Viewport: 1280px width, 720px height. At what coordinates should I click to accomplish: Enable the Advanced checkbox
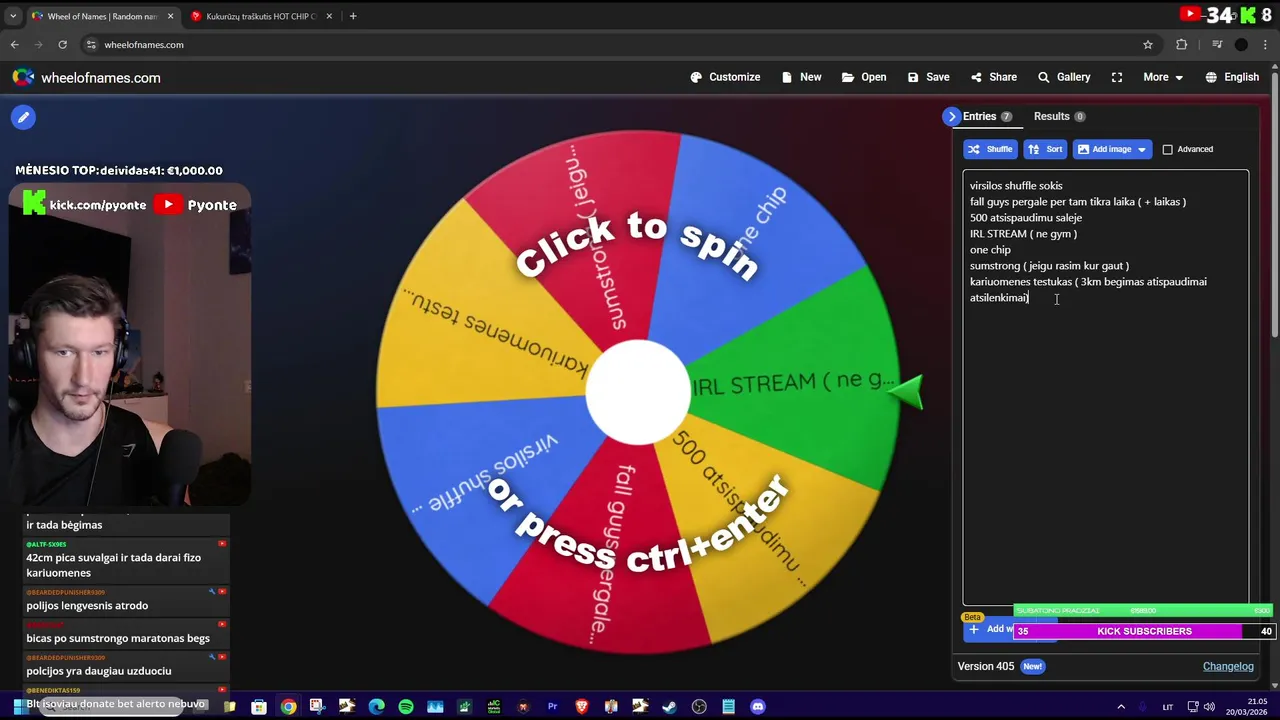[1167, 149]
